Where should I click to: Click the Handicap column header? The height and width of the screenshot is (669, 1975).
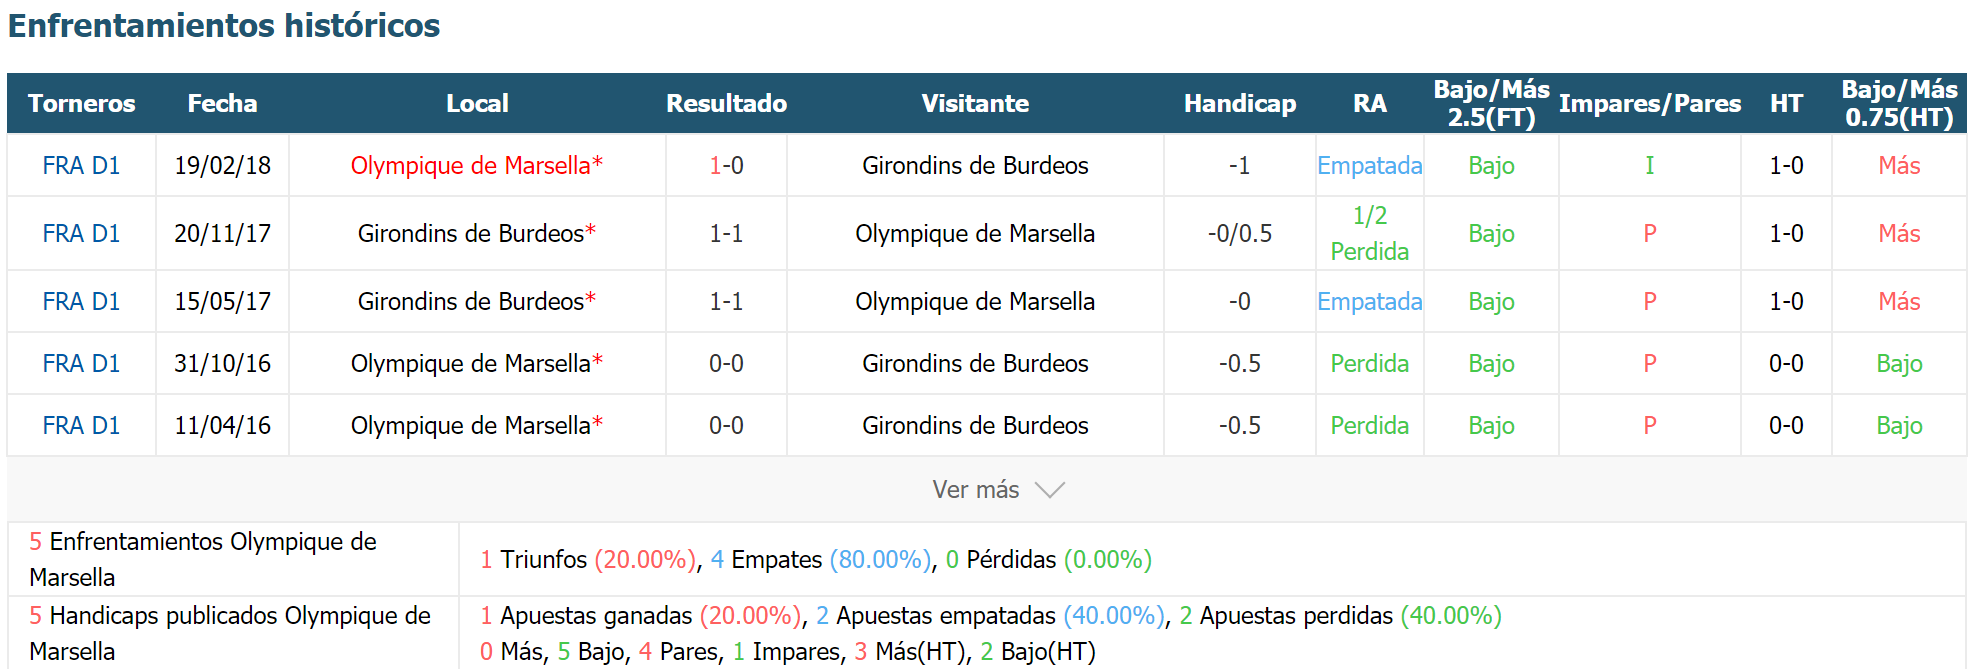pos(1240,104)
